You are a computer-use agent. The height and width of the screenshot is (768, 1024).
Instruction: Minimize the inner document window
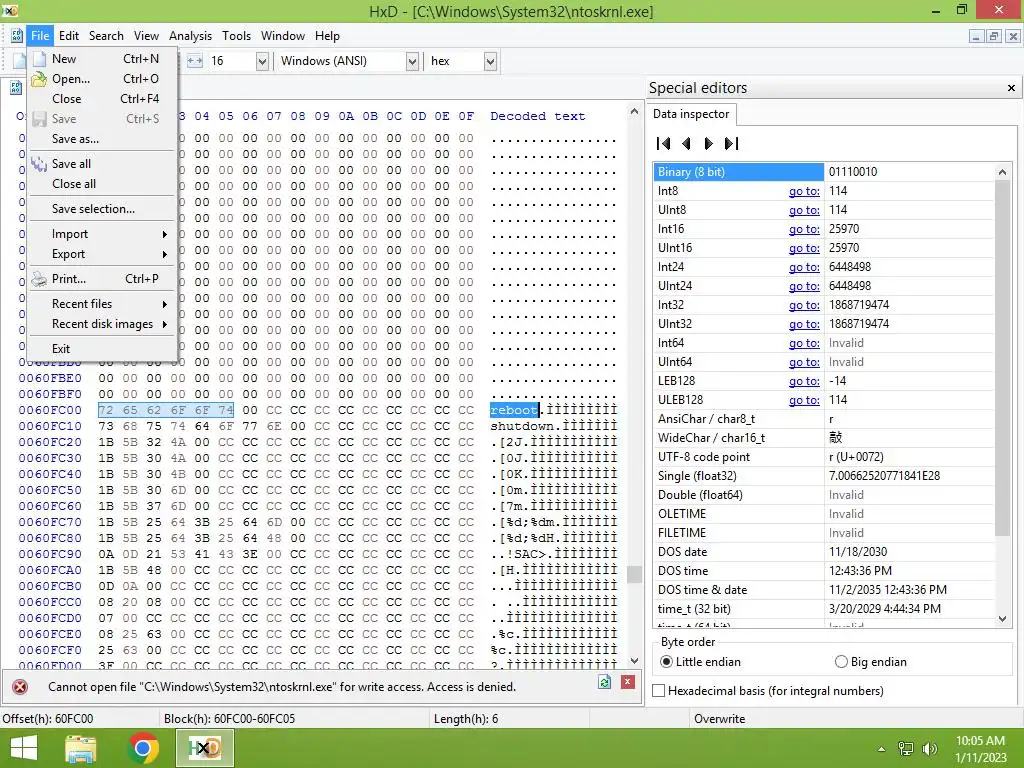pyautogui.click(x=976, y=37)
